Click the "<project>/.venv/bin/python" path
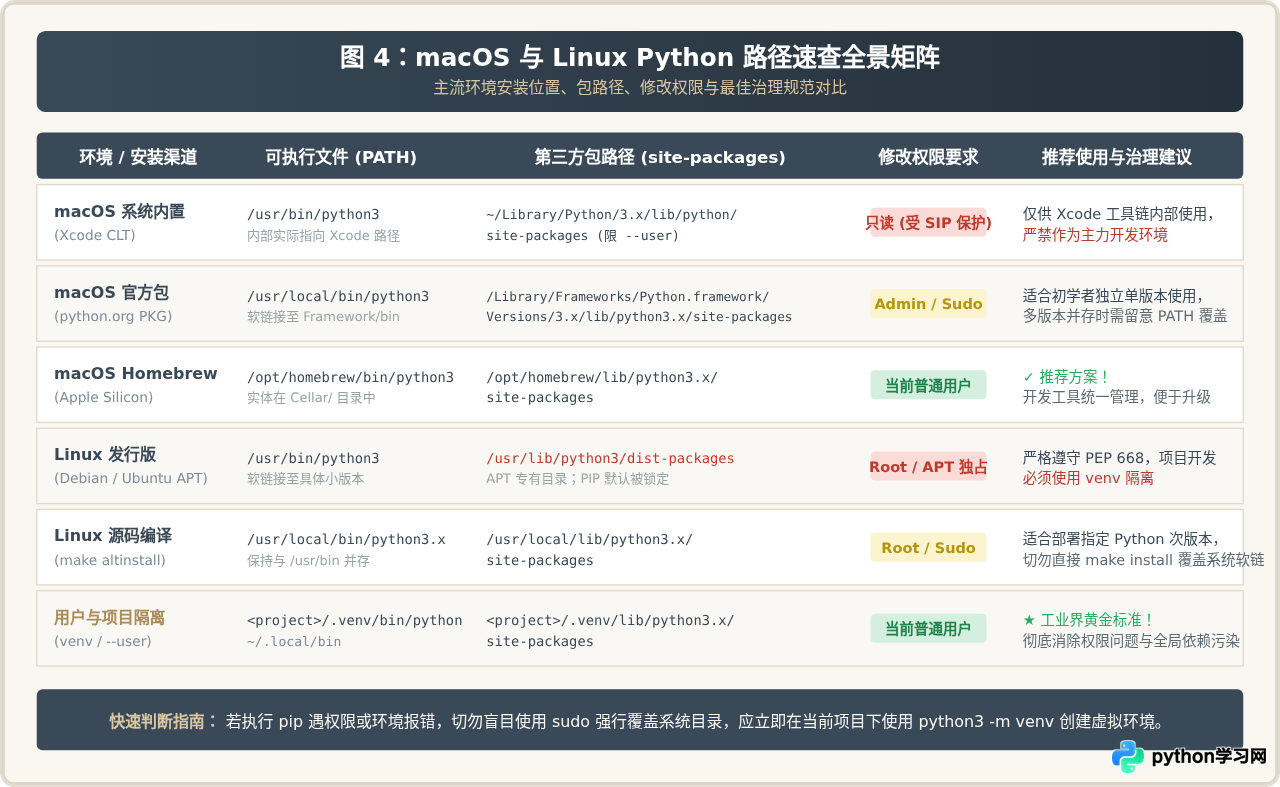Screen dimensions: 1280x787 (355, 620)
